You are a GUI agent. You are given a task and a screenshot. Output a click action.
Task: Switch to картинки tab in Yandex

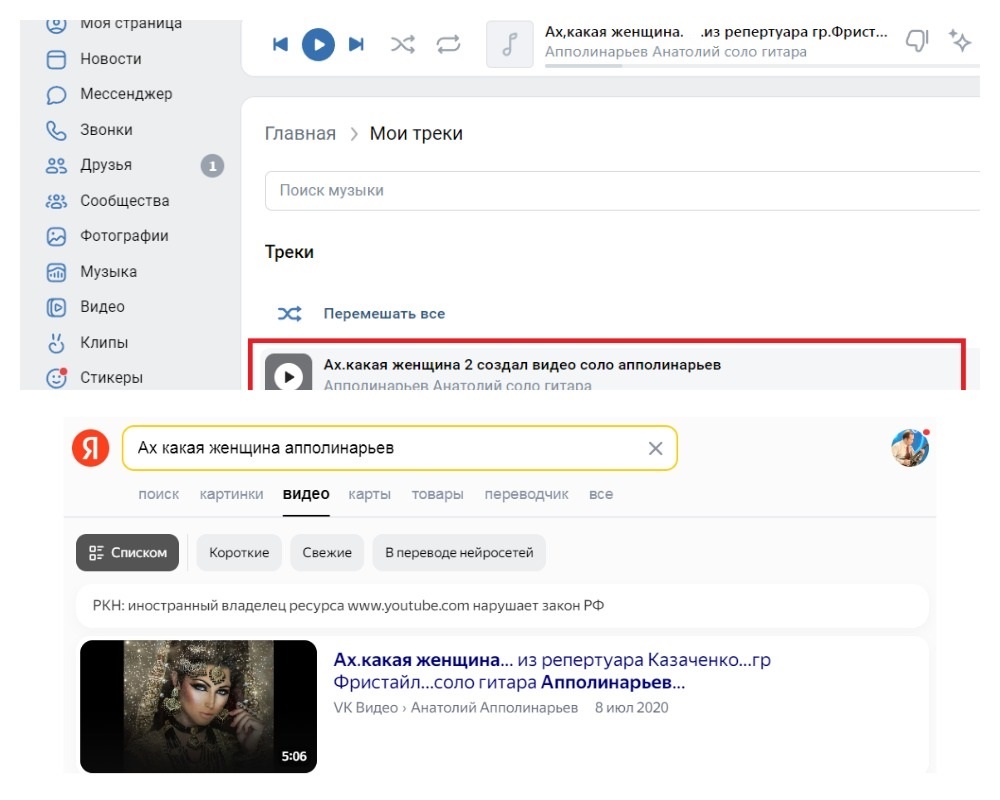pyautogui.click(x=231, y=494)
